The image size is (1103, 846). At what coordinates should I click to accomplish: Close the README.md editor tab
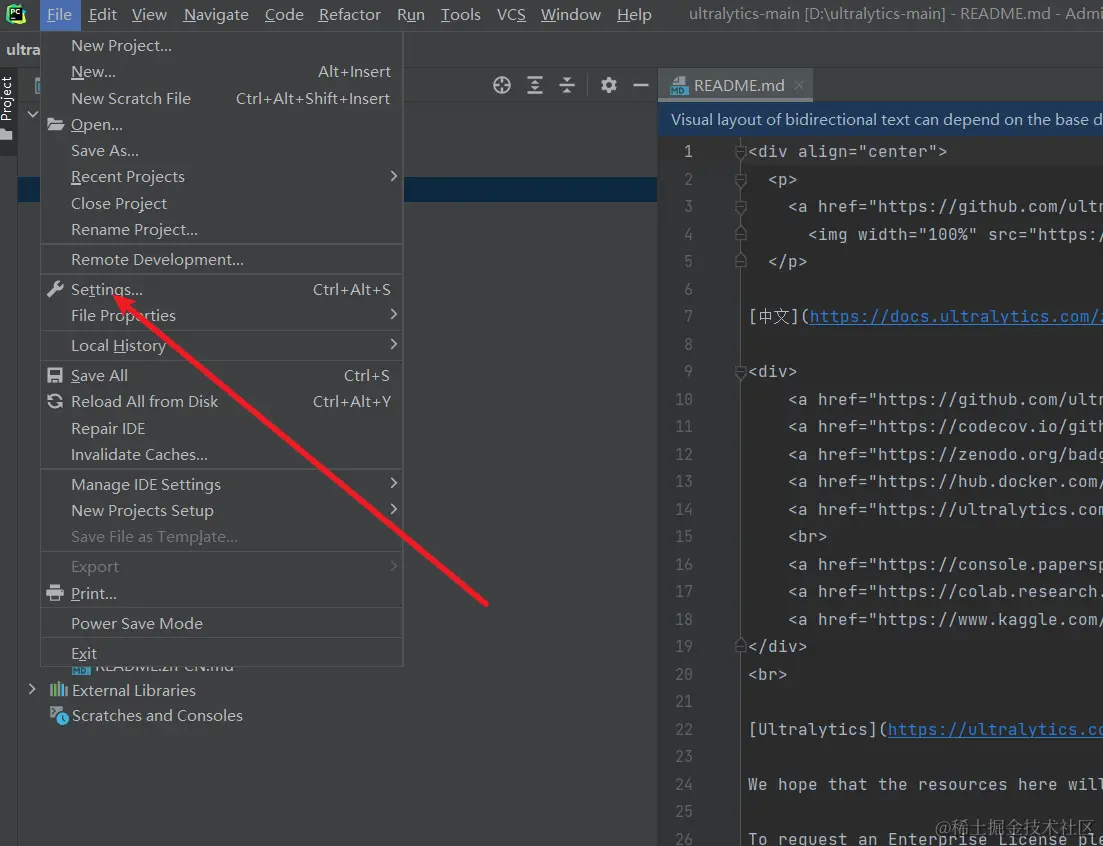[x=798, y=85]
